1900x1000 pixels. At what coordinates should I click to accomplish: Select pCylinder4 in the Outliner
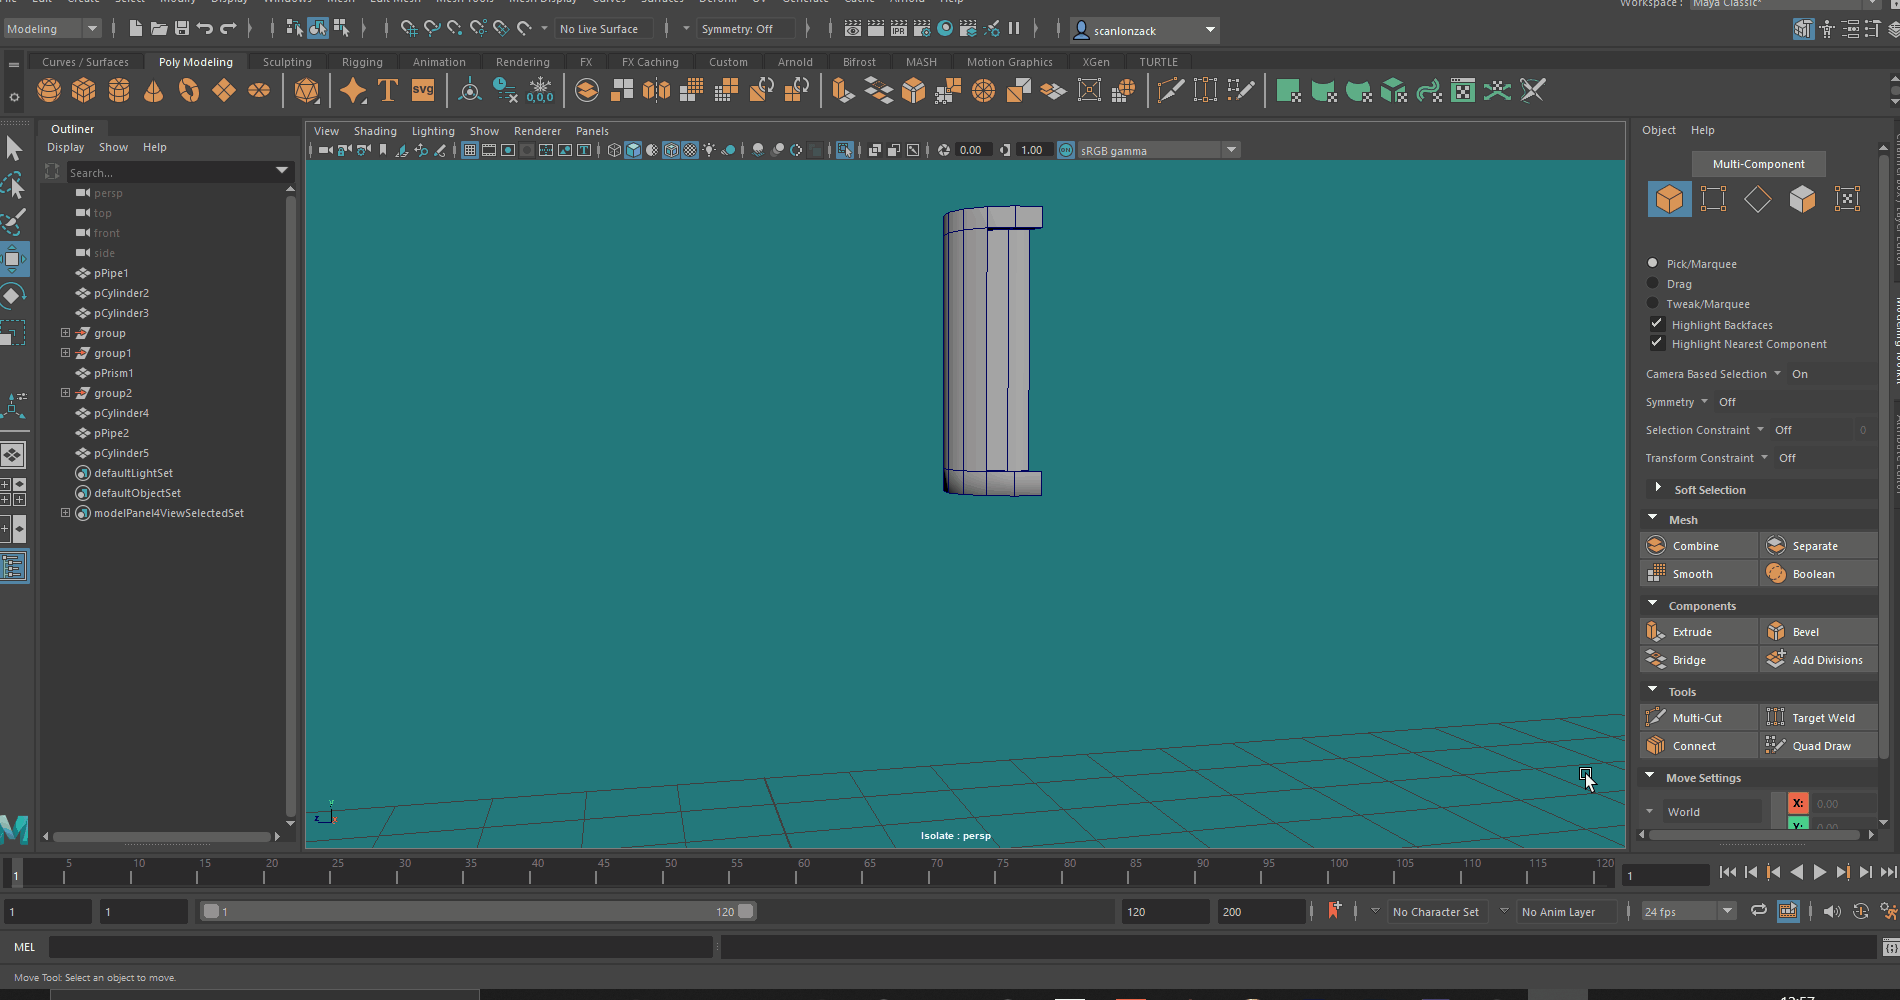tap(121, 413)
